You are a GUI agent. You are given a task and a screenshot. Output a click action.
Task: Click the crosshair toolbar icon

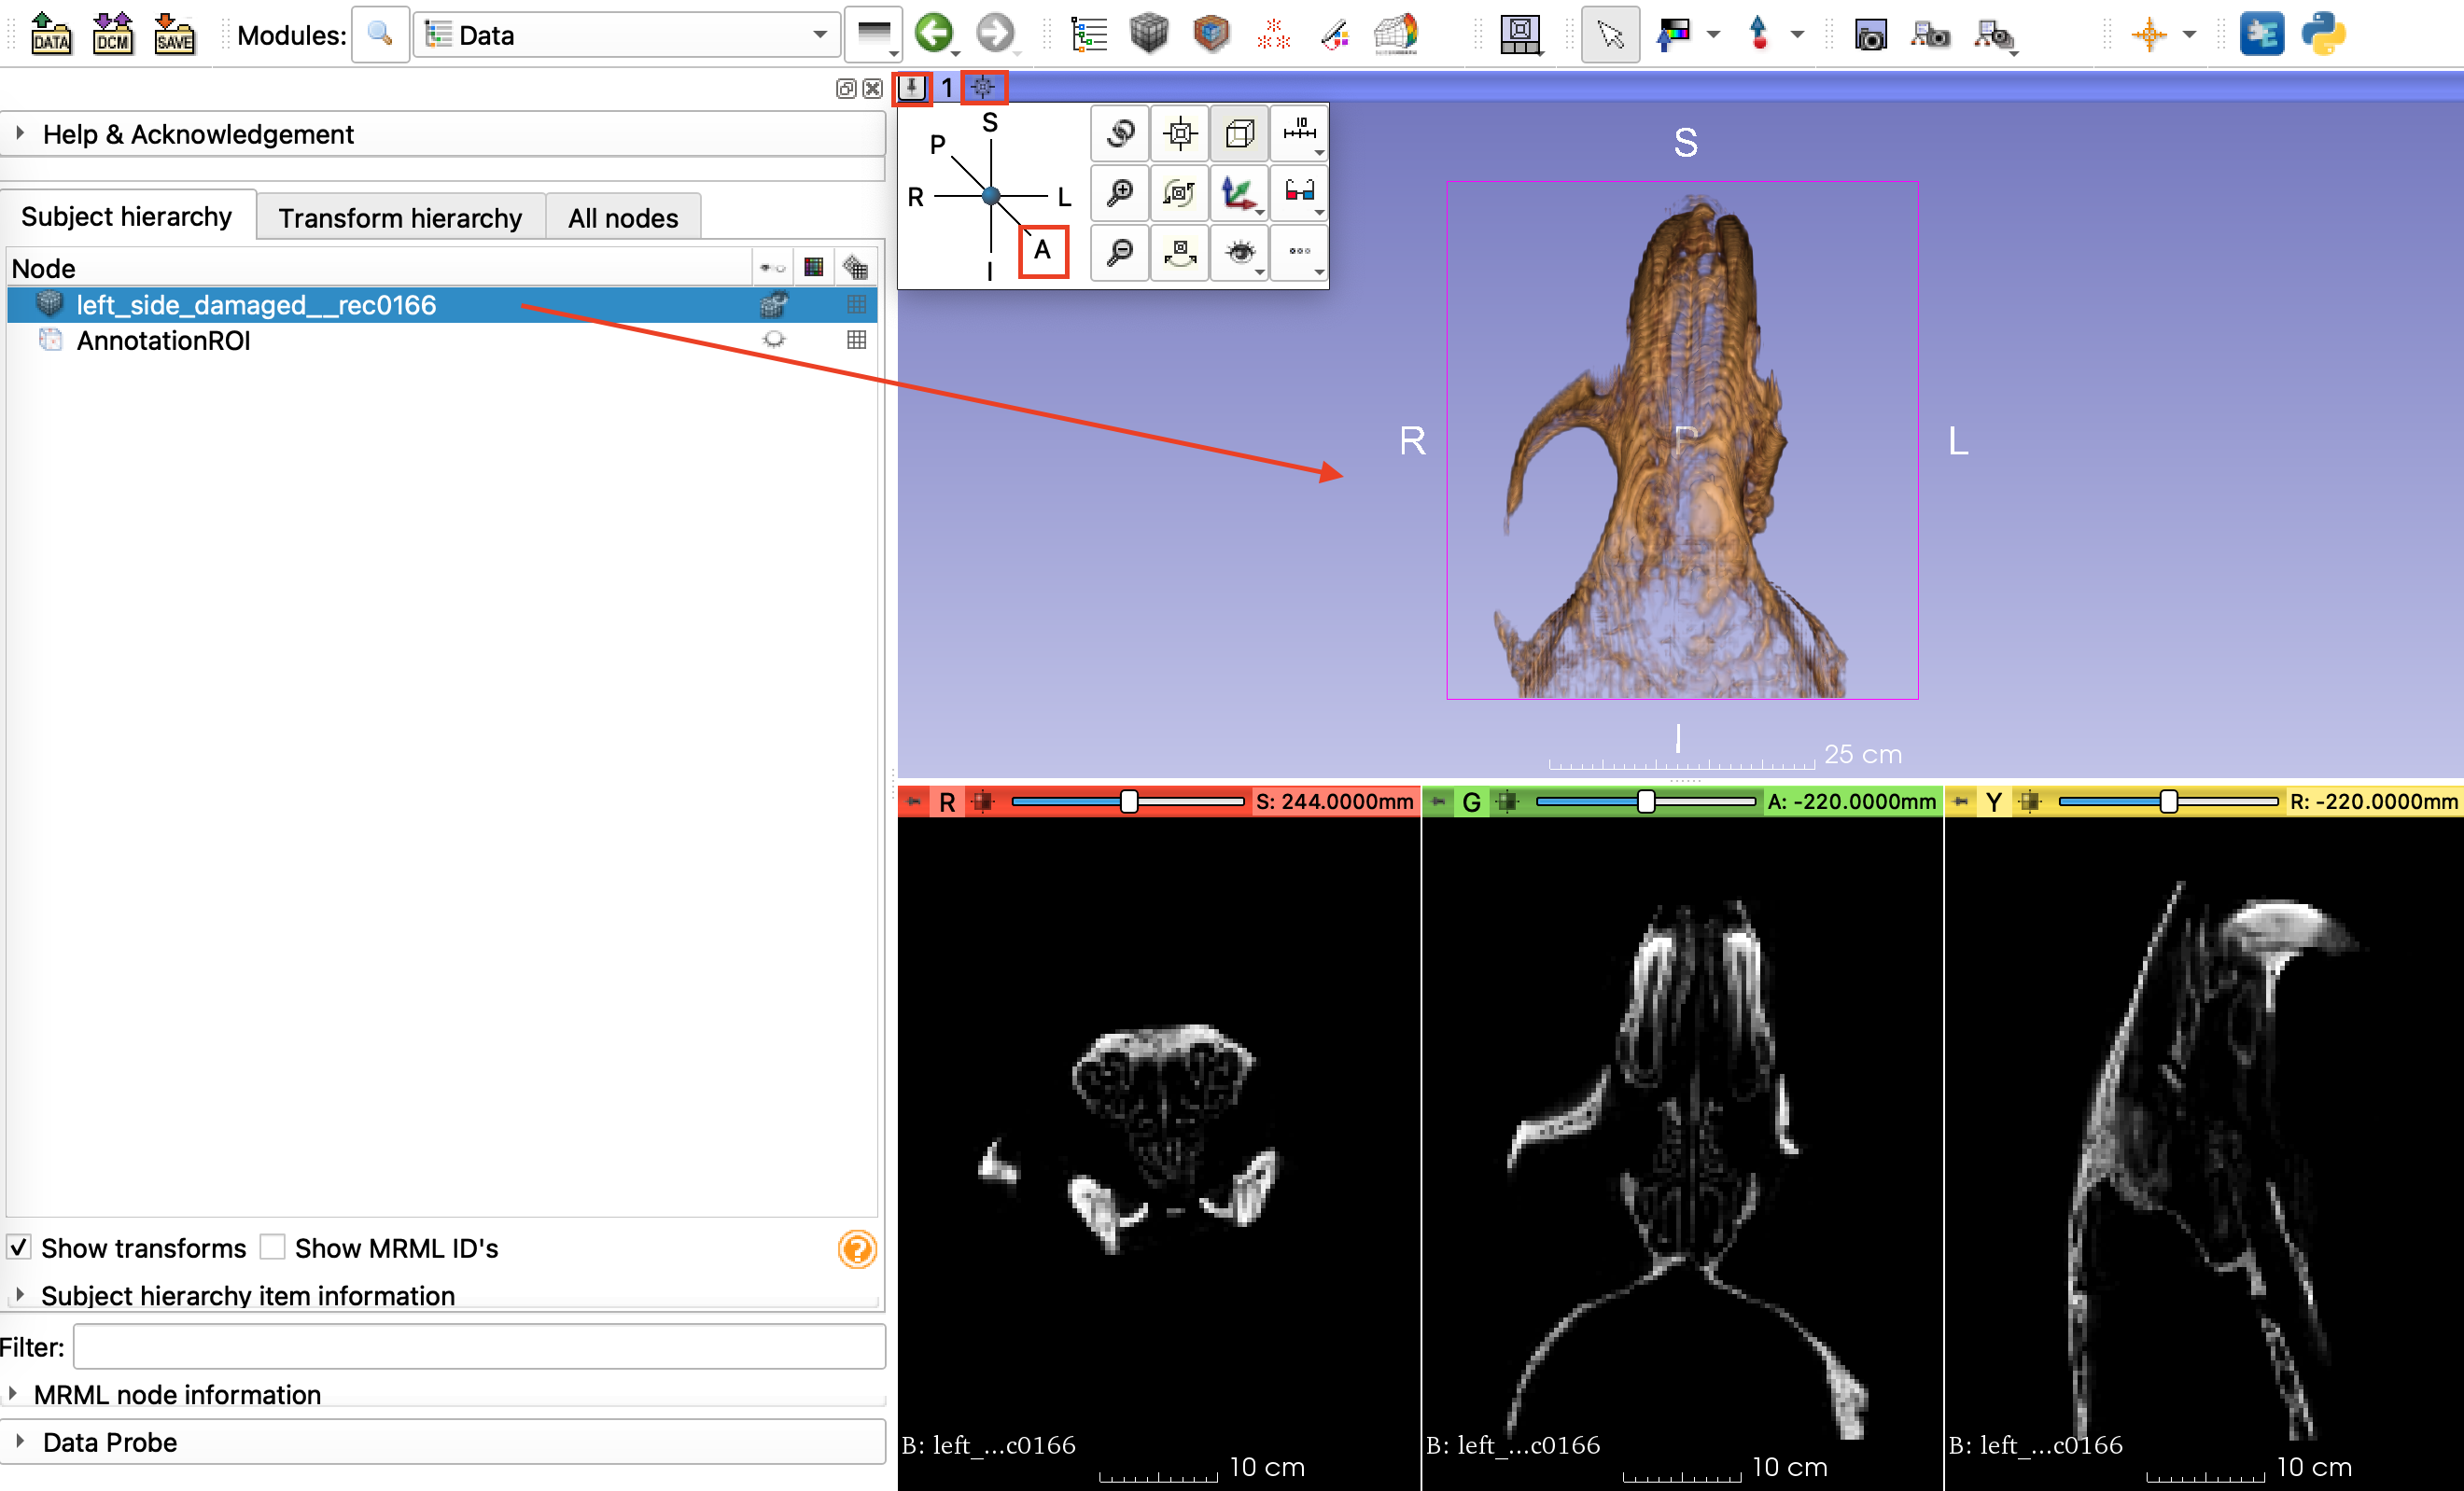[x=2148, y=35]
